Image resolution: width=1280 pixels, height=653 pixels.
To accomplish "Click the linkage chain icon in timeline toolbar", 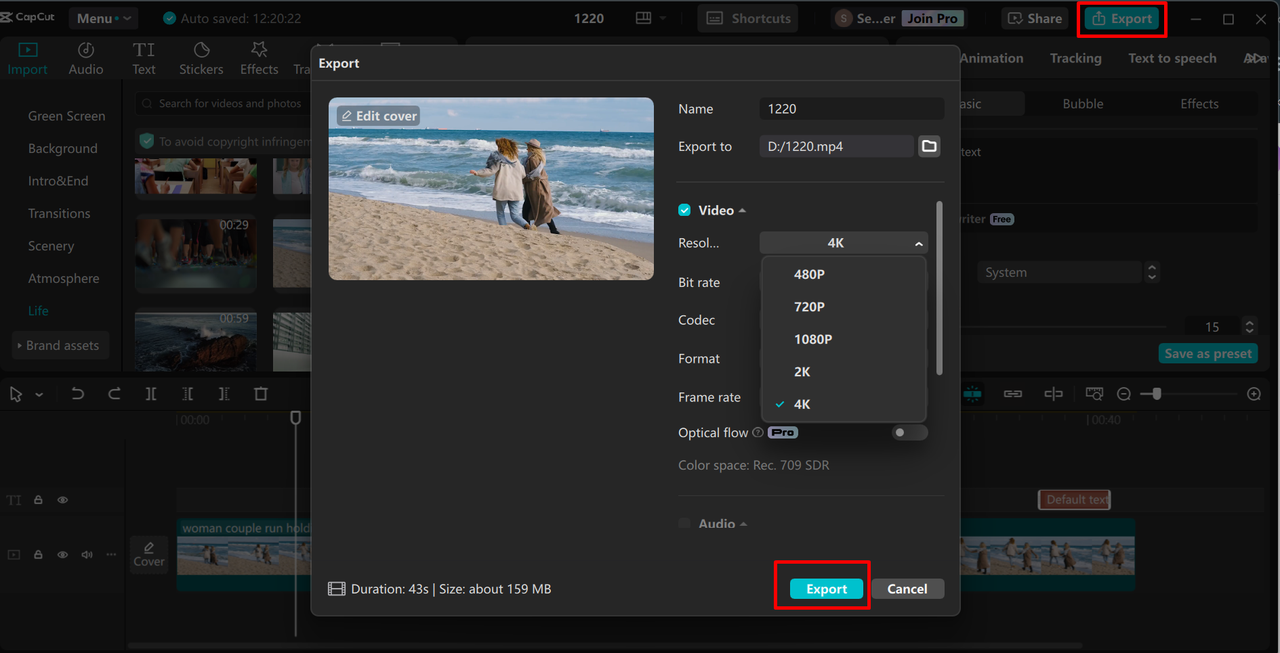I will pos(1013,394).
